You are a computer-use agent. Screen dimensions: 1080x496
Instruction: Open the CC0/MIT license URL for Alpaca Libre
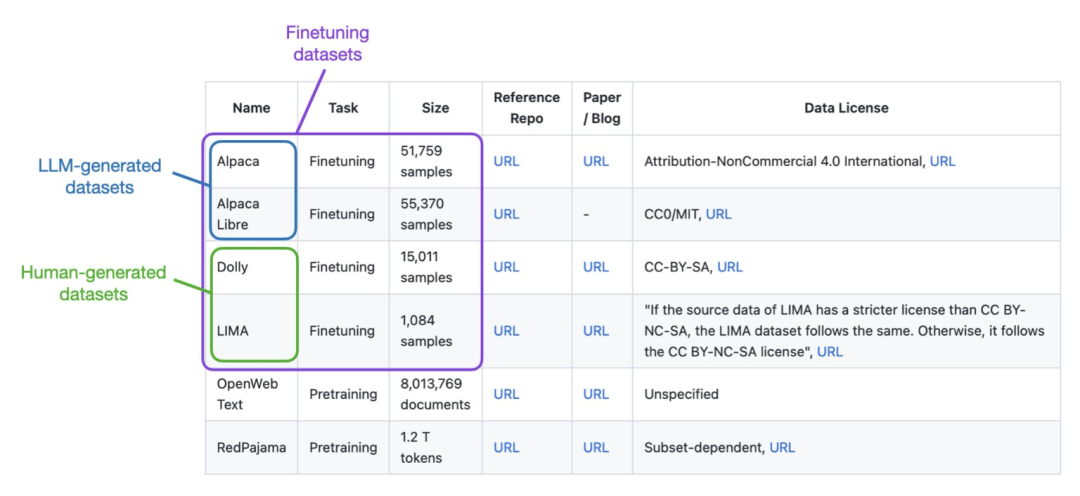pos(718,214)
